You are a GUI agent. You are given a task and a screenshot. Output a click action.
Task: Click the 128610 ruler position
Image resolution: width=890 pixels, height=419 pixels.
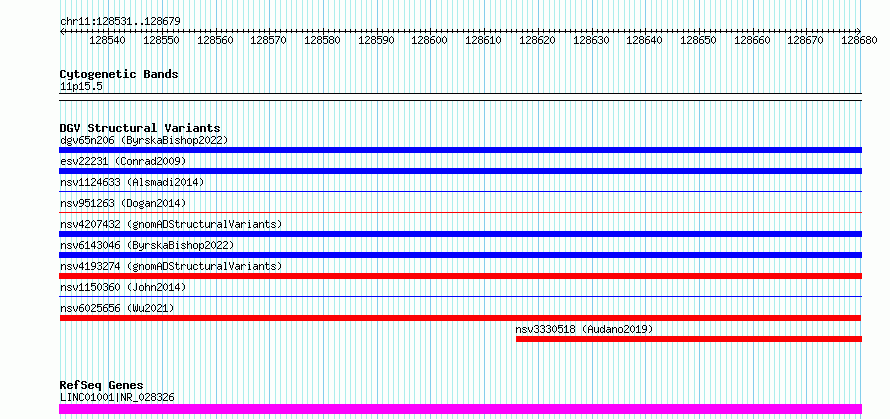pos(484,40)
